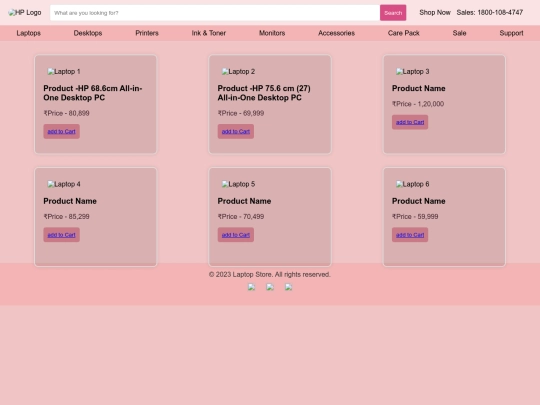
Task: Add HP 75.6 cm (27) All-in-One to cart
Action: coord(236,132)
